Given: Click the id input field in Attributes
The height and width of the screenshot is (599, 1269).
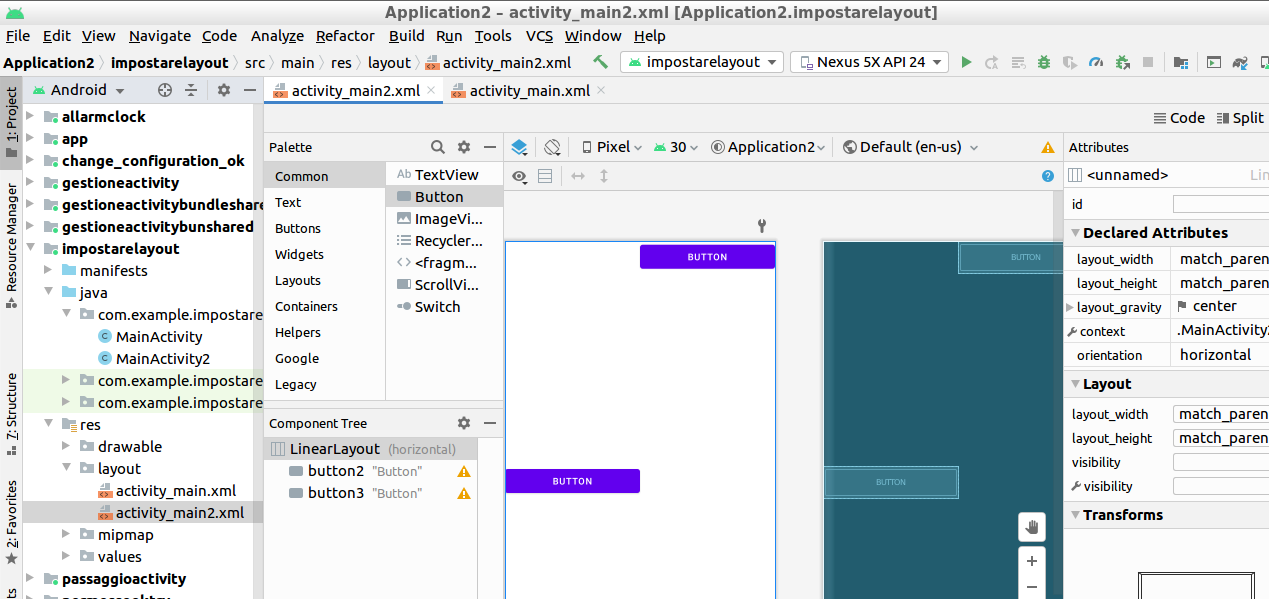Looking at the screenshot, I should (1220, 204).
